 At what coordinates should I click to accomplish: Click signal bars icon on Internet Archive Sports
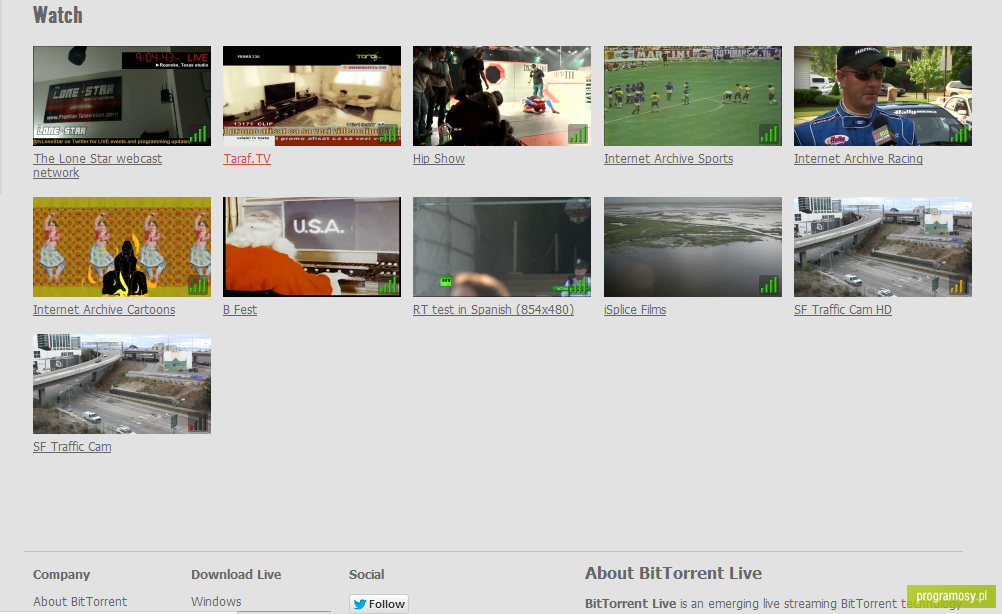[x=769, y=134]
